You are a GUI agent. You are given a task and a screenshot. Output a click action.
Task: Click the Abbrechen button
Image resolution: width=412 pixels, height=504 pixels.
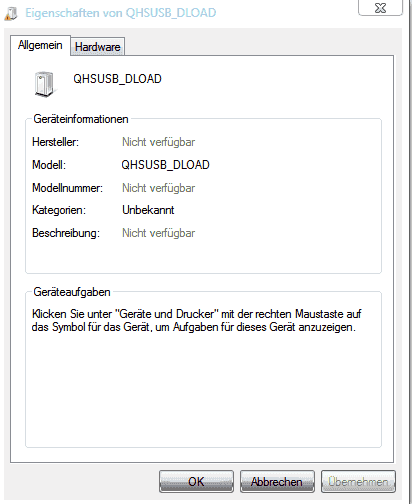click(277, 481)
